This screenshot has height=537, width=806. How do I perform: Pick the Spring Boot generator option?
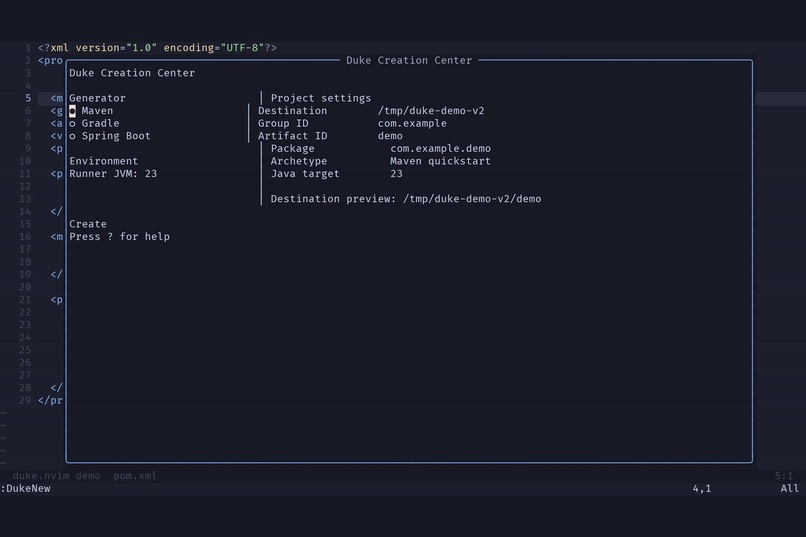(110, 136)
